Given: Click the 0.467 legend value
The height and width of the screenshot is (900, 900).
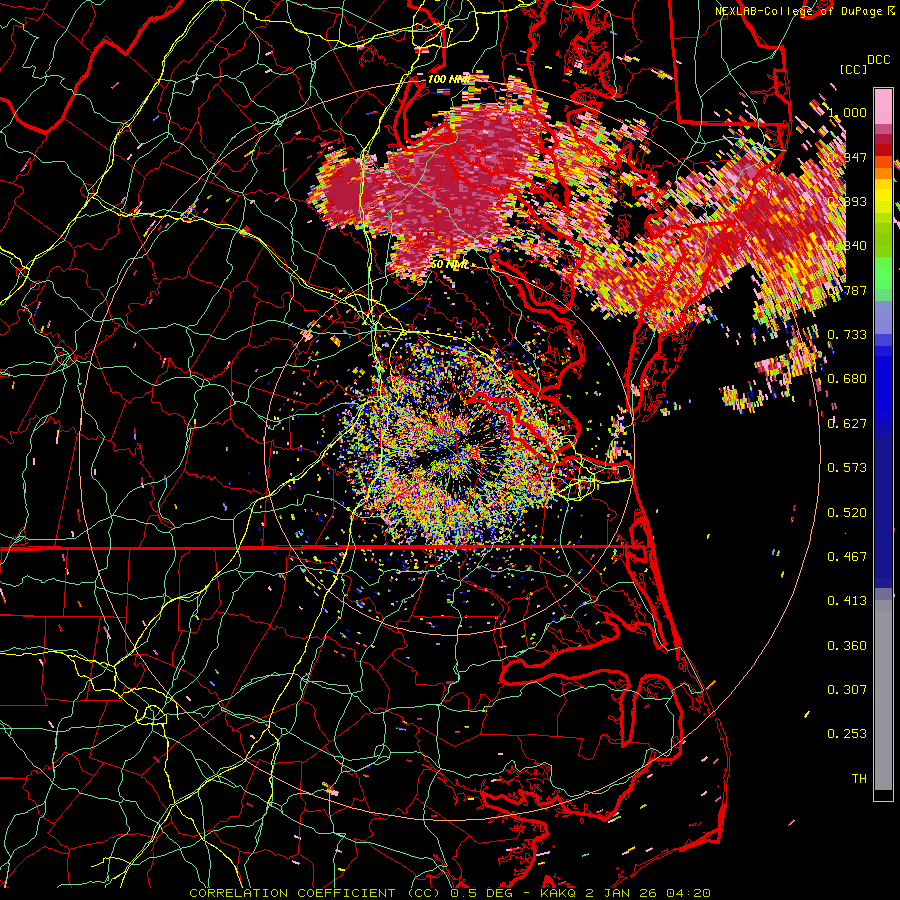Looking at the screenshot, I should tap(847, 557).
